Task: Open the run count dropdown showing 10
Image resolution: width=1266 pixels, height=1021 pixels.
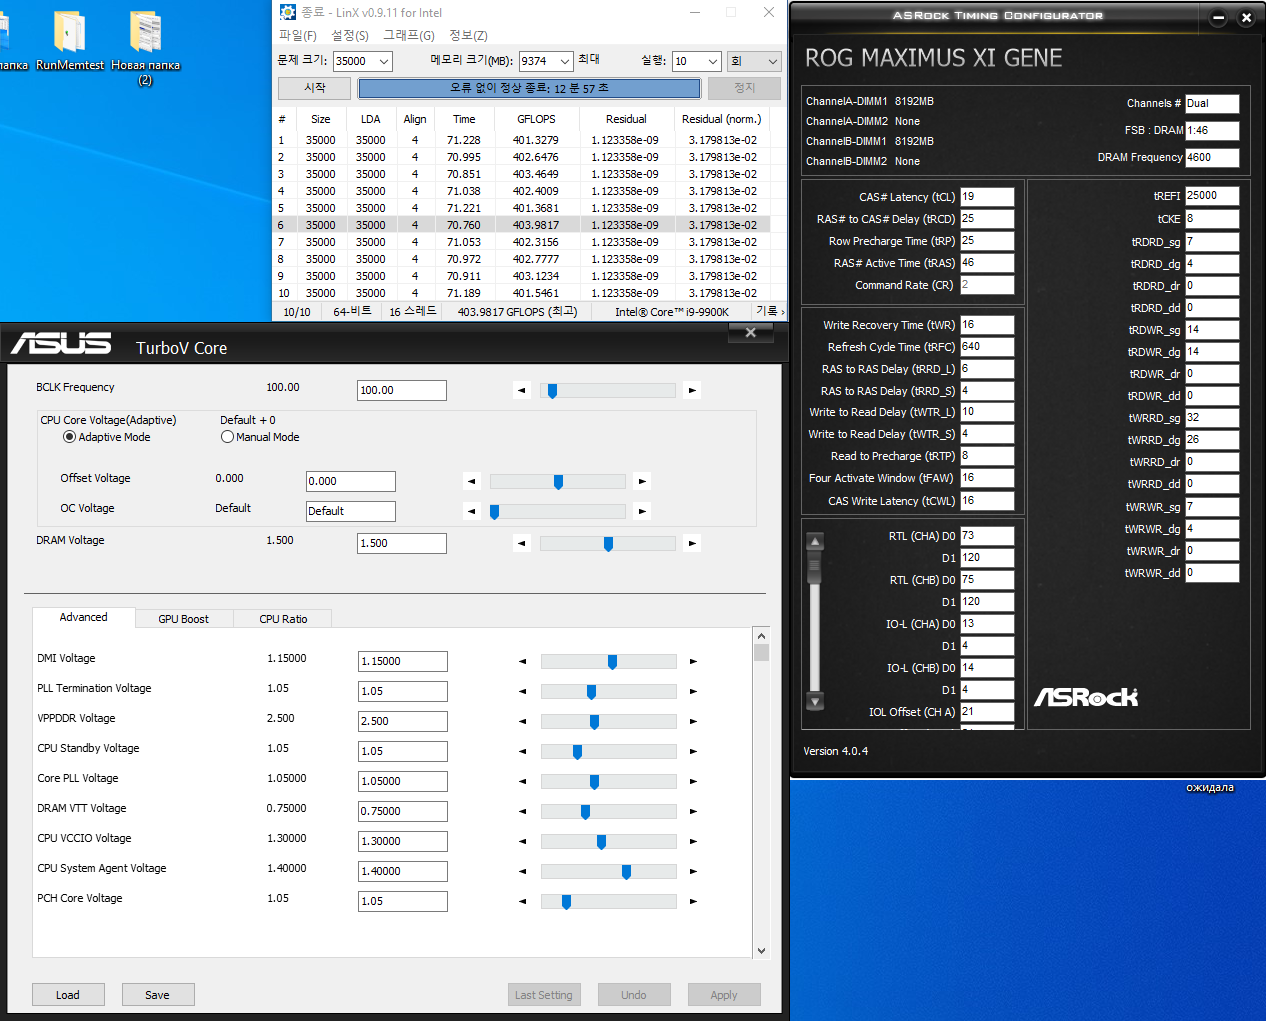Action: point(713,61)
